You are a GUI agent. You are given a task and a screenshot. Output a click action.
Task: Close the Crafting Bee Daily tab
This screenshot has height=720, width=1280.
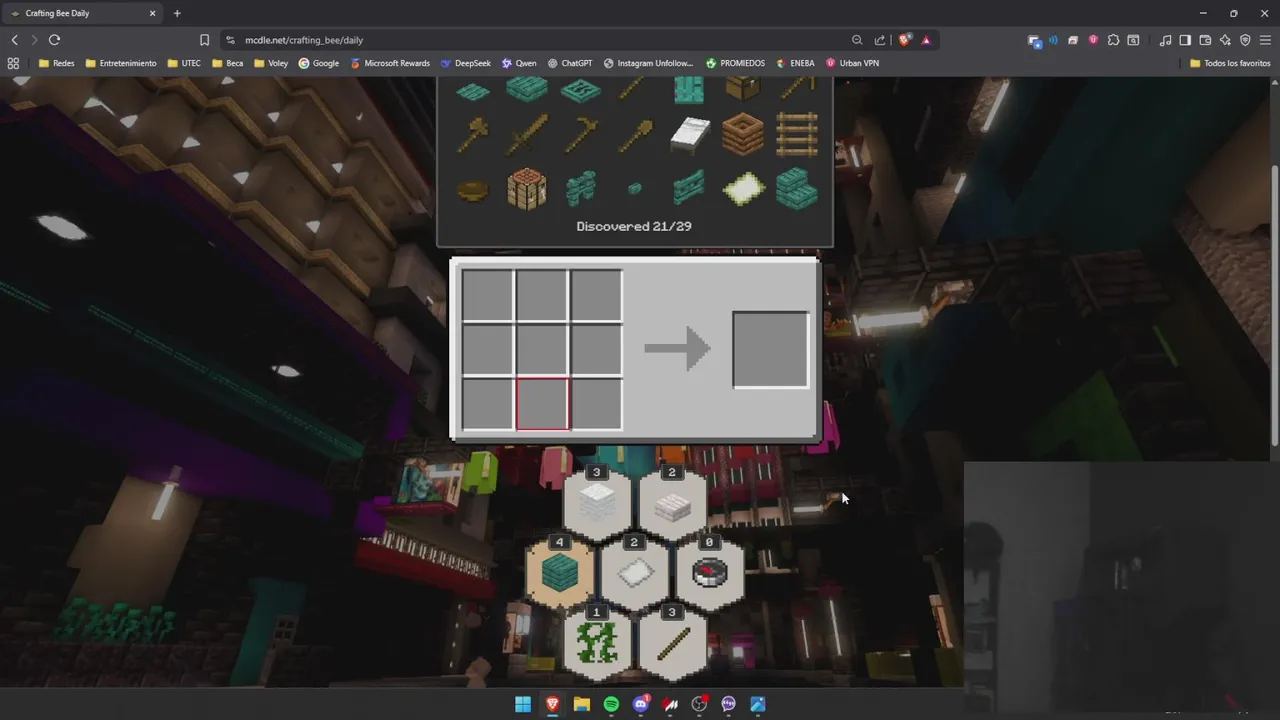pyautogui.click(x=153, y=13)
